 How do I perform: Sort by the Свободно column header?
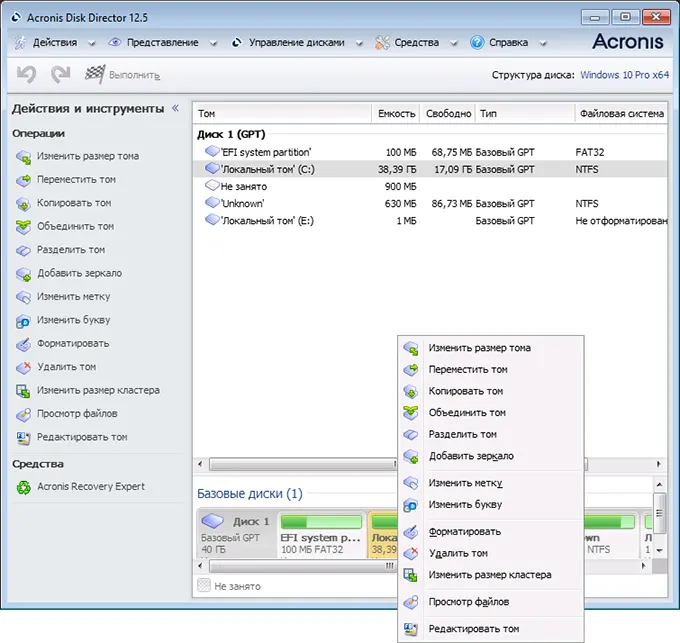click(x=448, y=114)
